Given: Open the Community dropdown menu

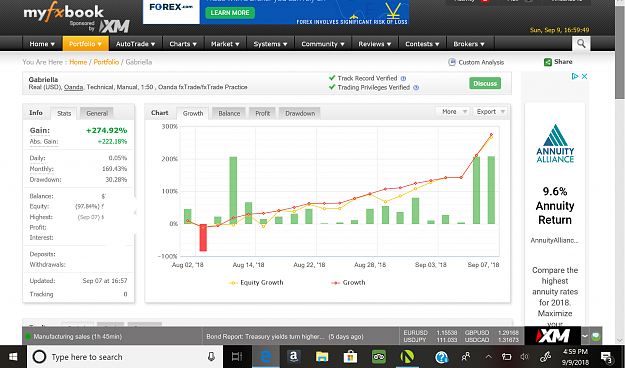Looking at the screenshot, I should point(323,44).
